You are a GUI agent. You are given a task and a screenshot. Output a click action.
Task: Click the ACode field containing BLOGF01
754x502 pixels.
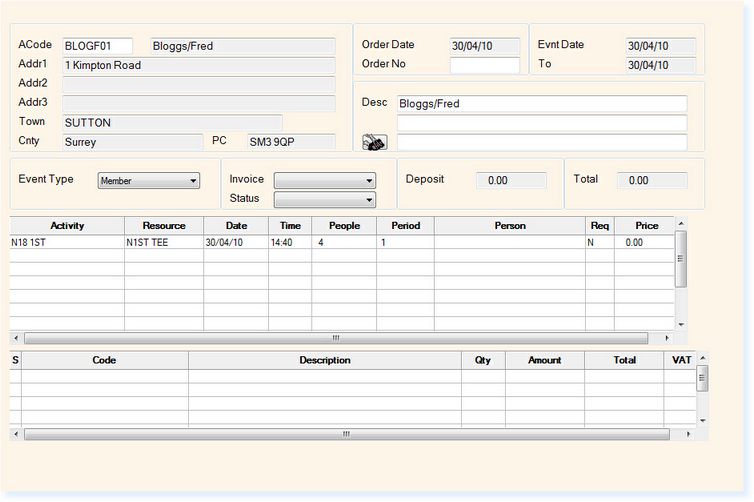coord(97,46)
